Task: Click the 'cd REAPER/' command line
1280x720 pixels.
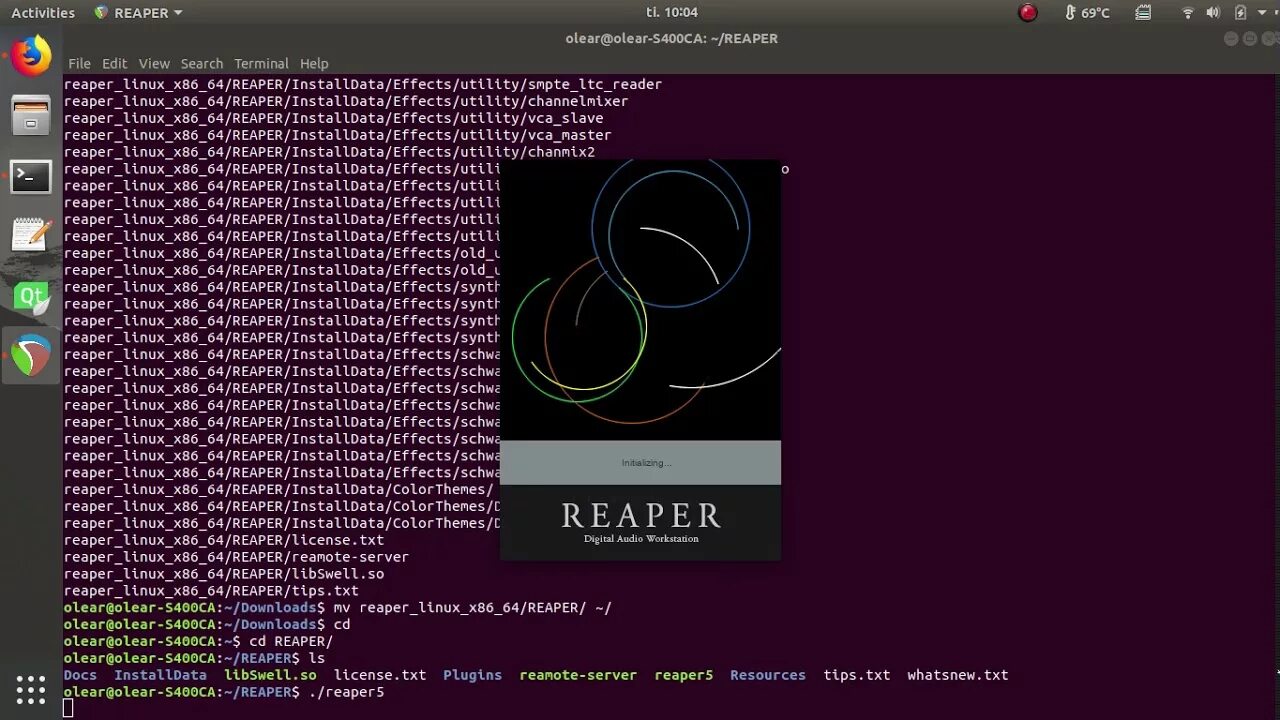Action: click(x=291, y=641)
